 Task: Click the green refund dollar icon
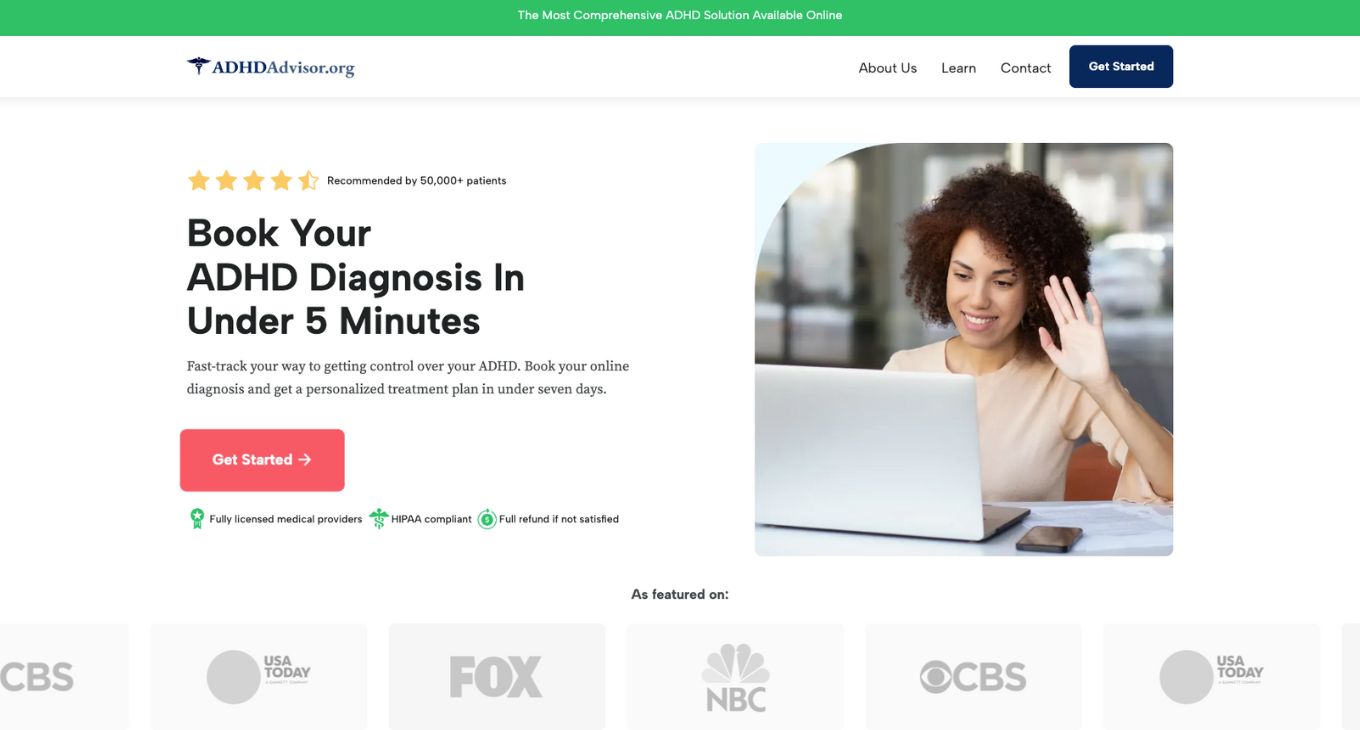[x=487, y=519]
